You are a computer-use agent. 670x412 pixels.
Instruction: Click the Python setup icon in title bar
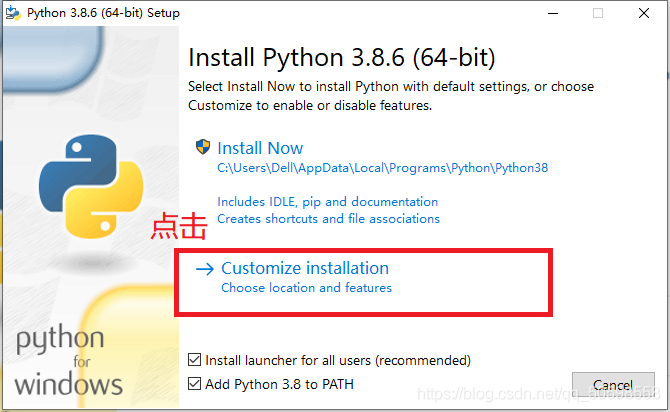14,13
